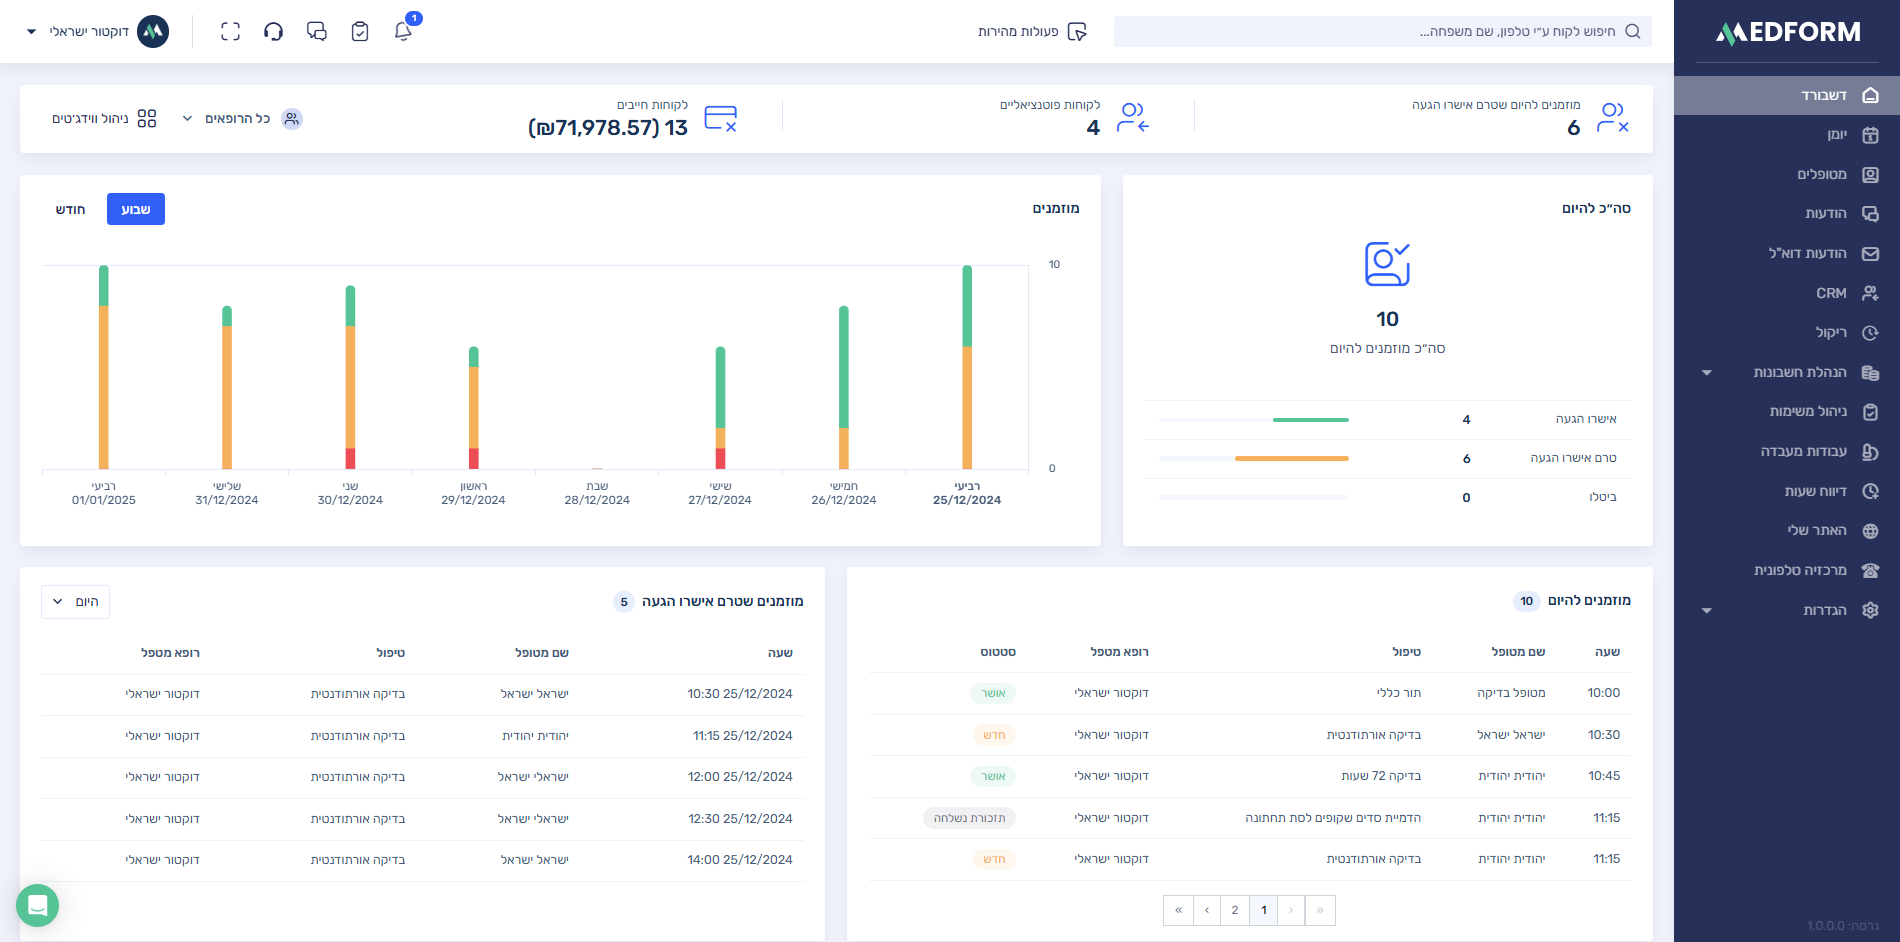Image resolution: width=1900 pixels, height=942 pixels.
Task: Click the settings gear icon in the sidebar
Action: (1871, 610)
